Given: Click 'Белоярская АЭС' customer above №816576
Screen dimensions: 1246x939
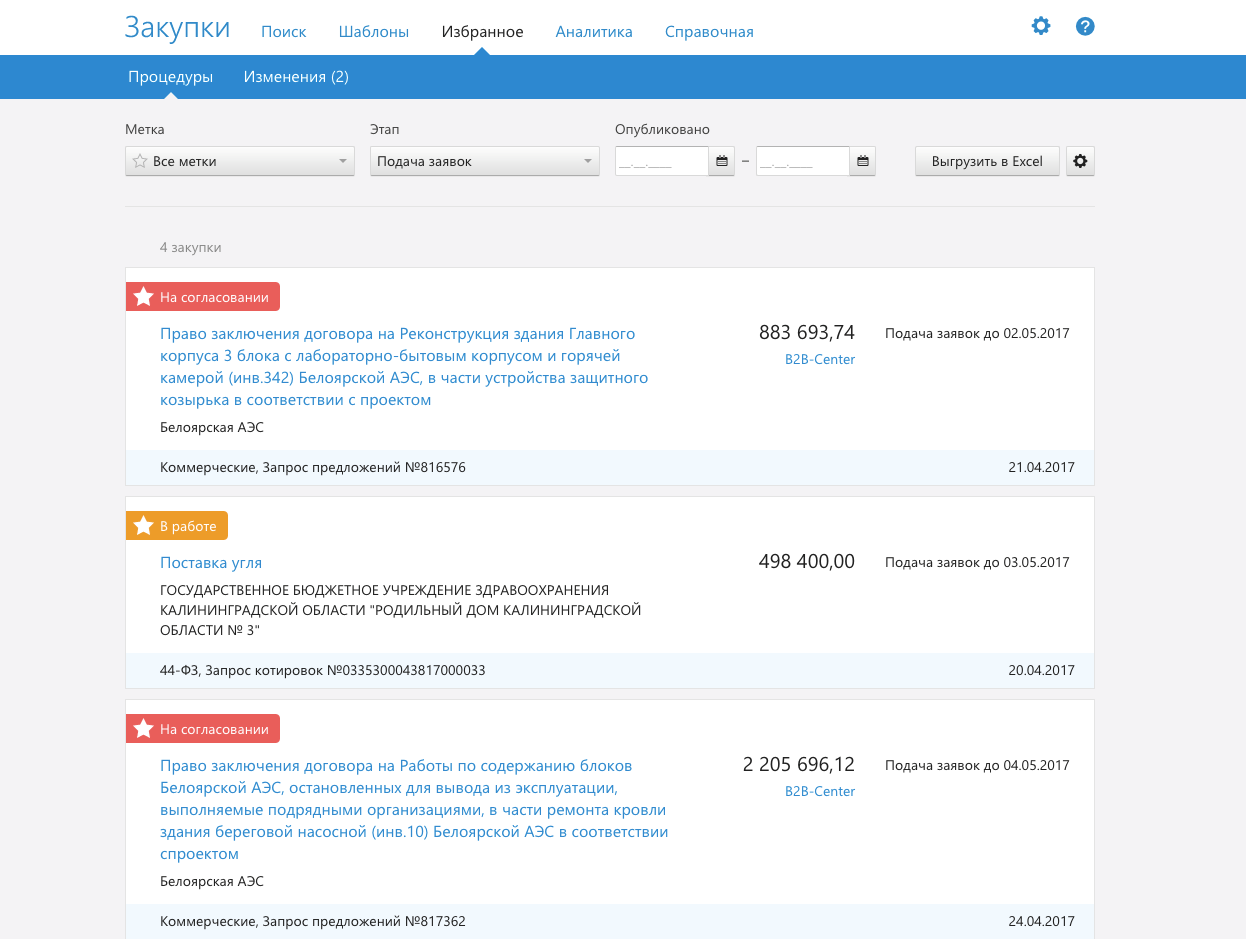Looking at the screenshot, I should 212,428.
